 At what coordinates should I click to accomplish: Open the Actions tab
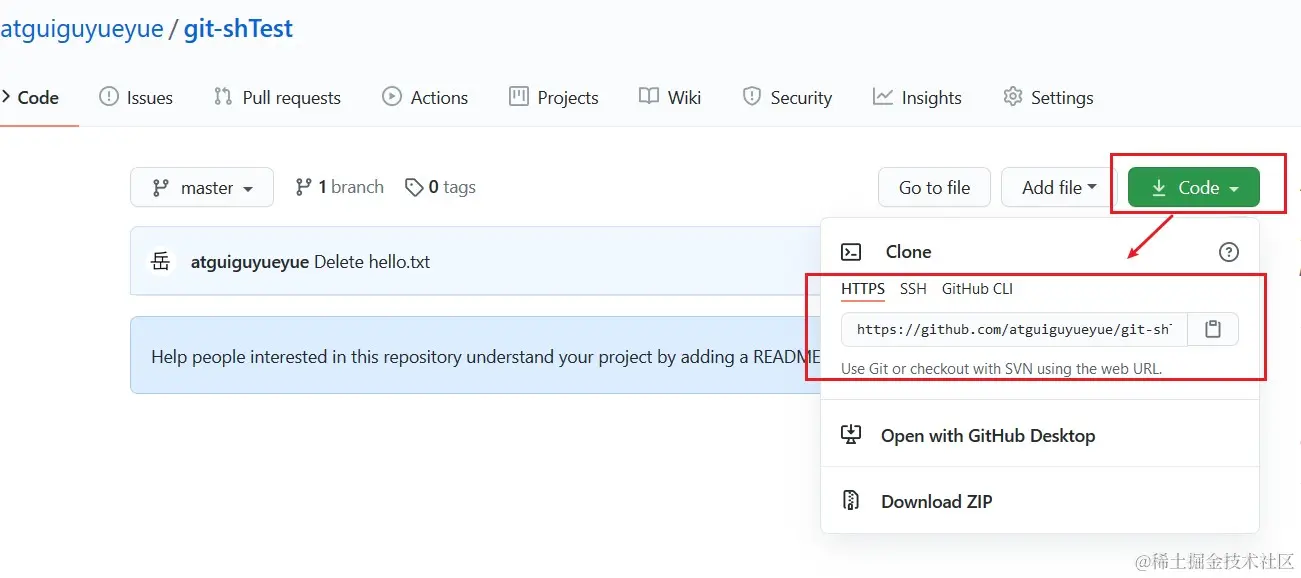[425, 97]
